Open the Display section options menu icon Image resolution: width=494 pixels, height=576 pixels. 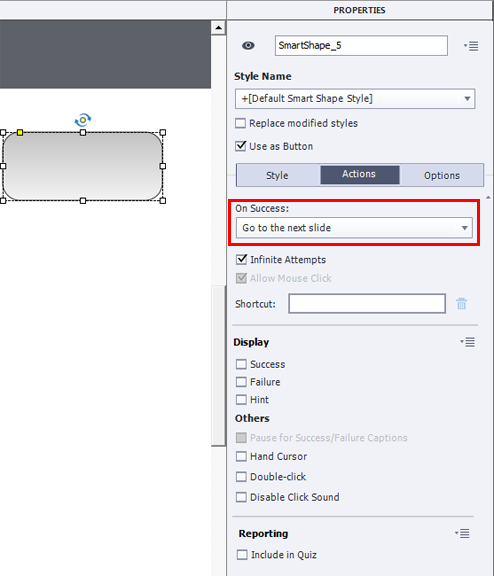tap(468, 342)
